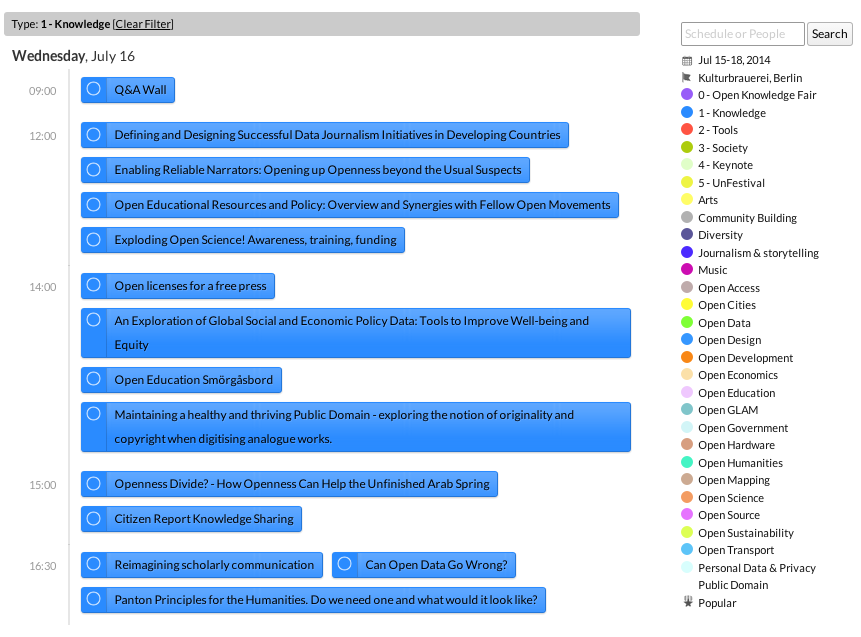Screen dimensions: 861x637
Task: Toggle the circle for Exploding Open Science session
Action: click(x=94, y=239)
